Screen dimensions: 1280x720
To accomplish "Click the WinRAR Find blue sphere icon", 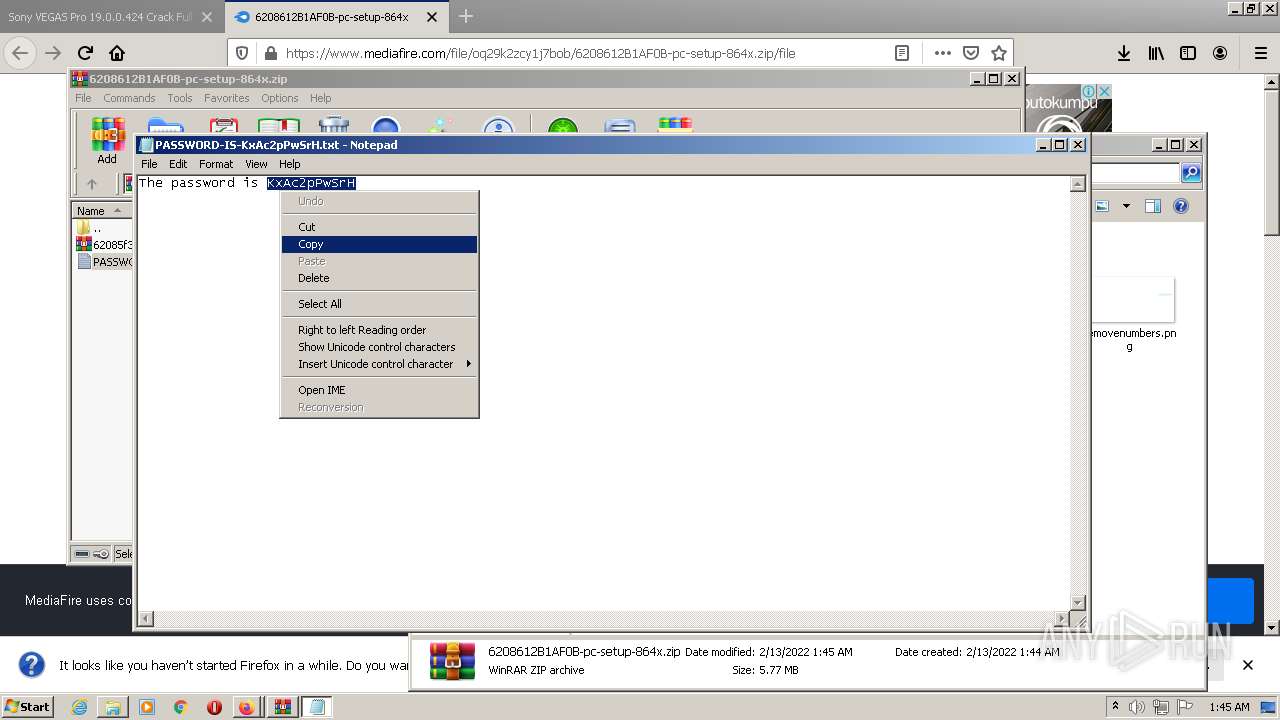I will coord(386,126).
